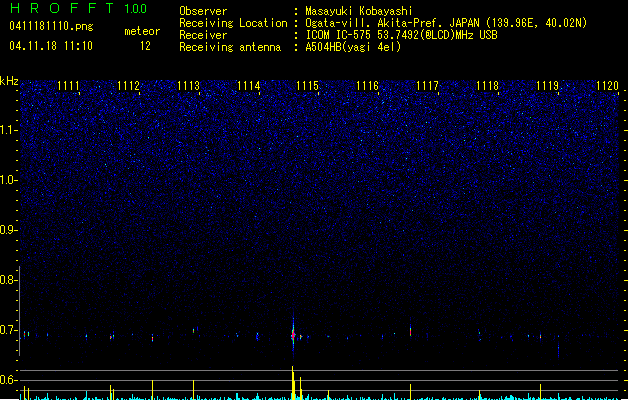Image resolution: width=629 pixels, height=400 pixels.
Task: Click the strong meteor echo just before 1115
Action: pyautogui.click(x=293, y=334)
